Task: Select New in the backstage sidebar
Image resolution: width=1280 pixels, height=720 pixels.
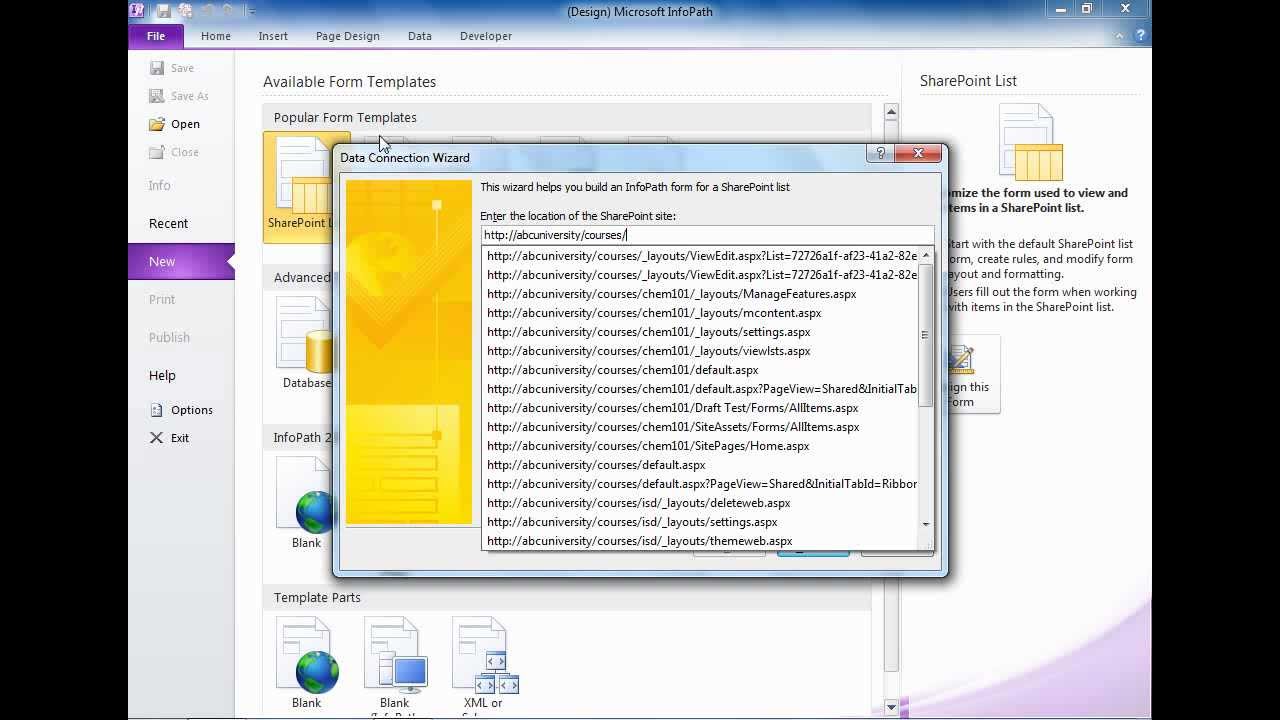Action: pos(181,261)
